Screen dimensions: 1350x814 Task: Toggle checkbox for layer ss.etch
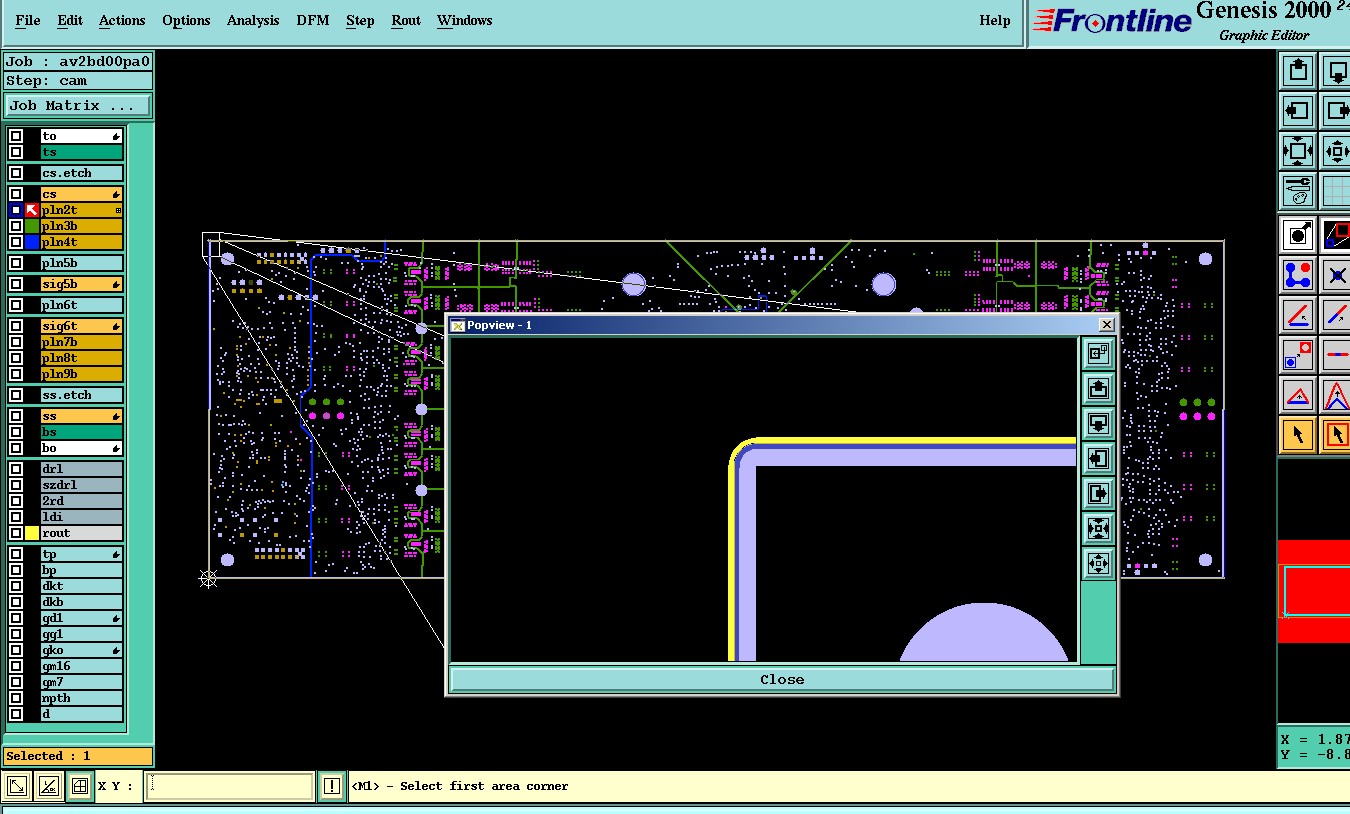click(16, 395)
